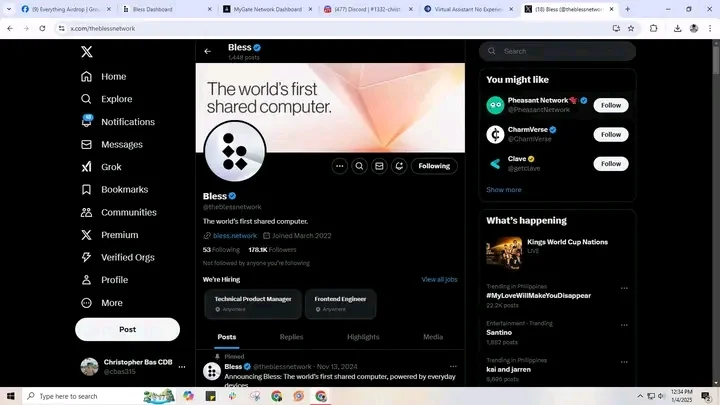Click the More circle icon
Image resolution: width=720 pixels, height=405 pixels.
pos(86,303)
